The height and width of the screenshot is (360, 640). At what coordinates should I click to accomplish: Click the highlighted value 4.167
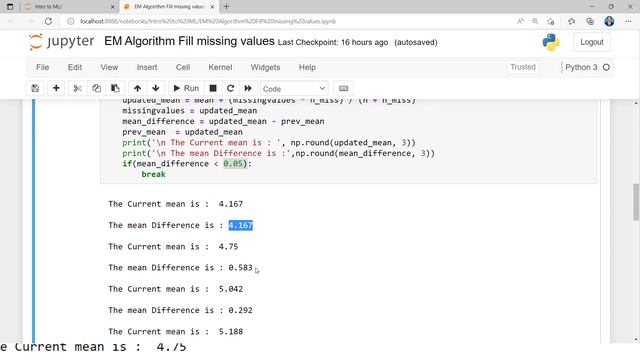pyautogui.click(x=240, y=225)
